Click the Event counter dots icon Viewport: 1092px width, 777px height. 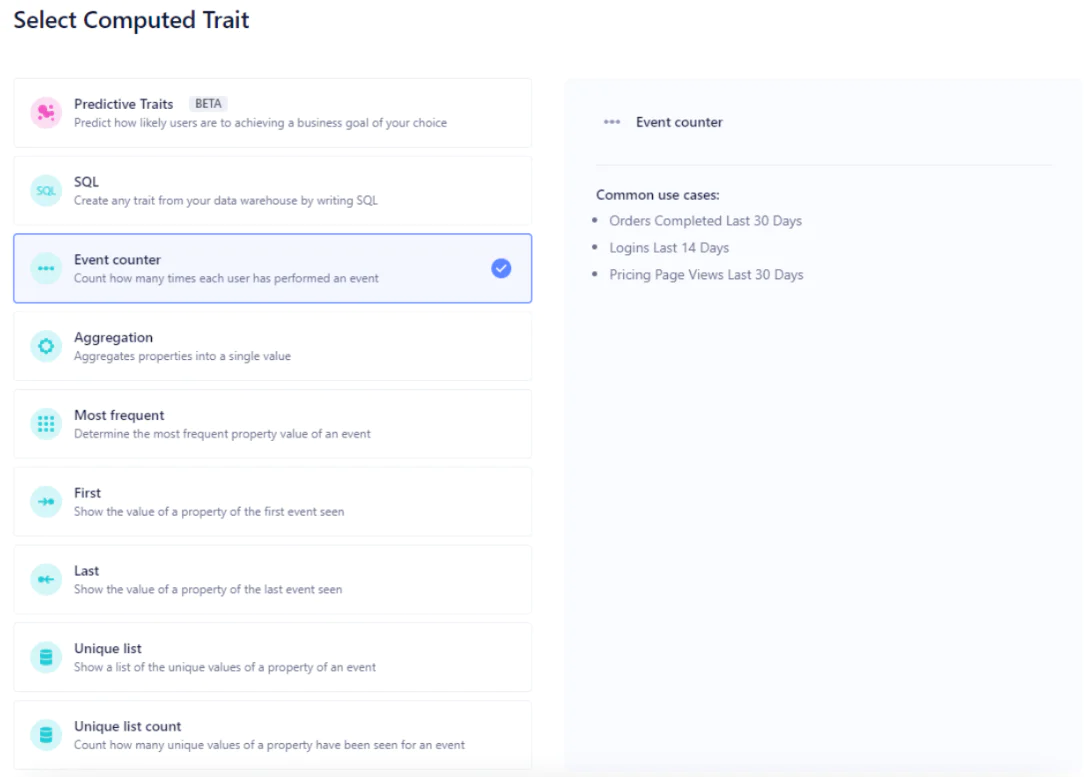click(46, 268)
